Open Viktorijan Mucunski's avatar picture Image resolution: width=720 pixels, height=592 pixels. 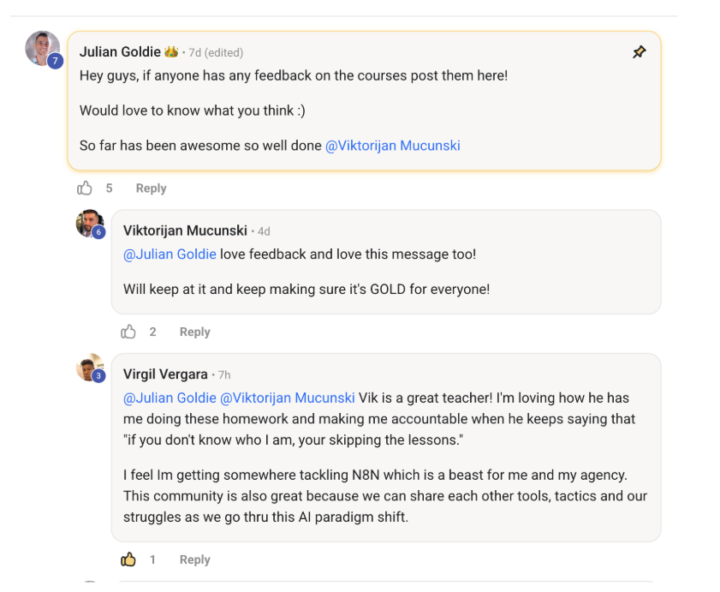point(88,222)
